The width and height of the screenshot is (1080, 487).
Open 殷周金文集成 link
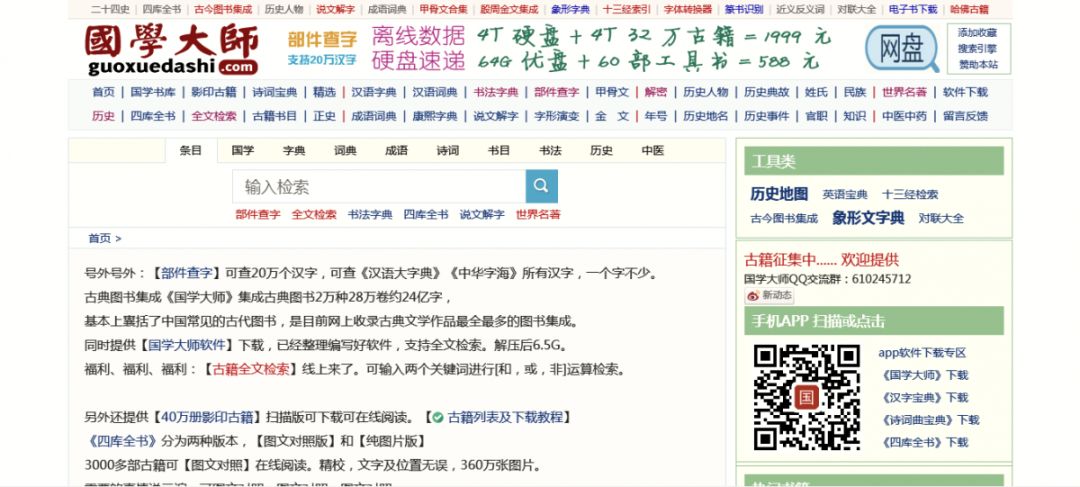(x=509, y=10)
